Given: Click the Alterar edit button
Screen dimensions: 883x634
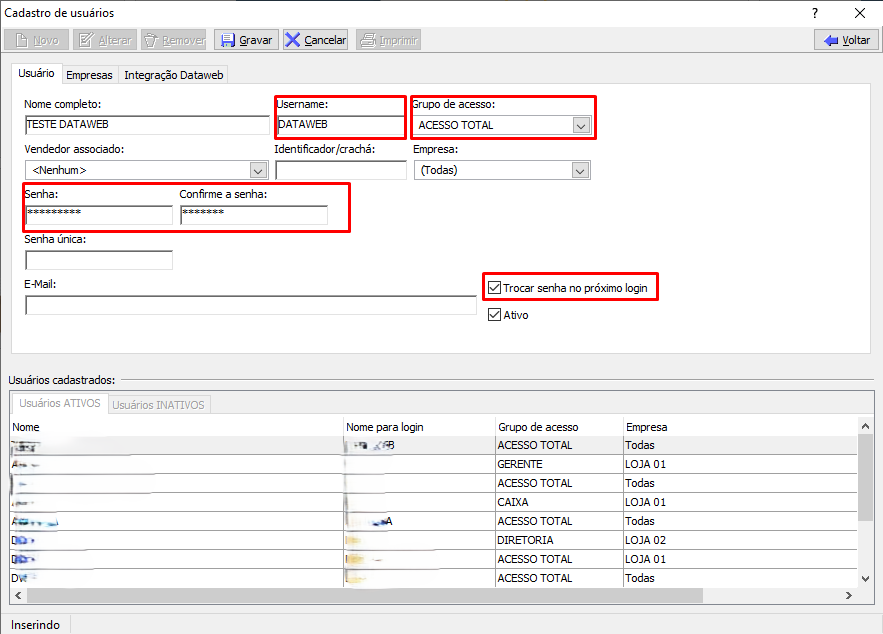Looking at the screenshot, I should coord(105,40).
